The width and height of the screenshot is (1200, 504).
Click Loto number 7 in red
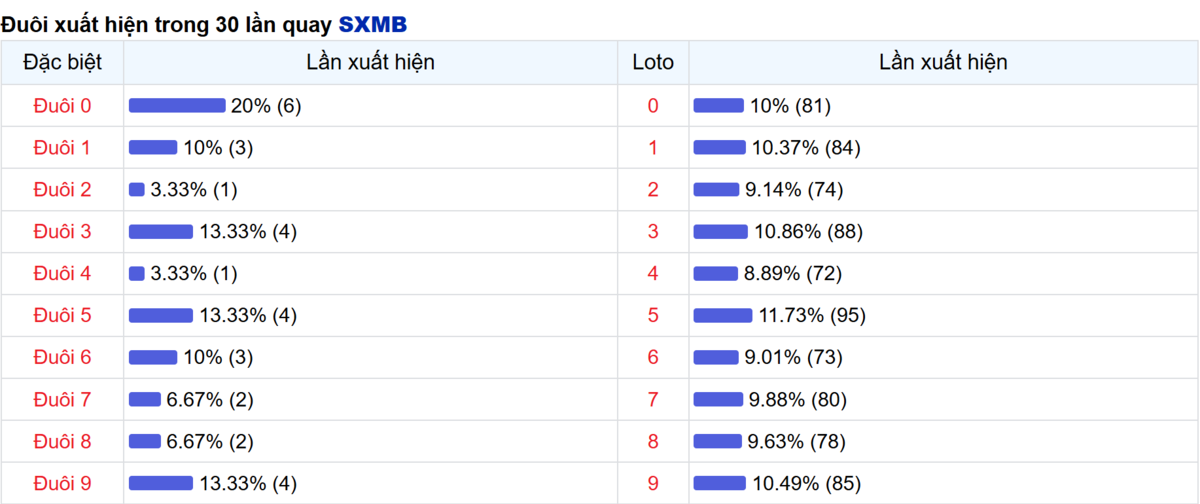[653, 400]
